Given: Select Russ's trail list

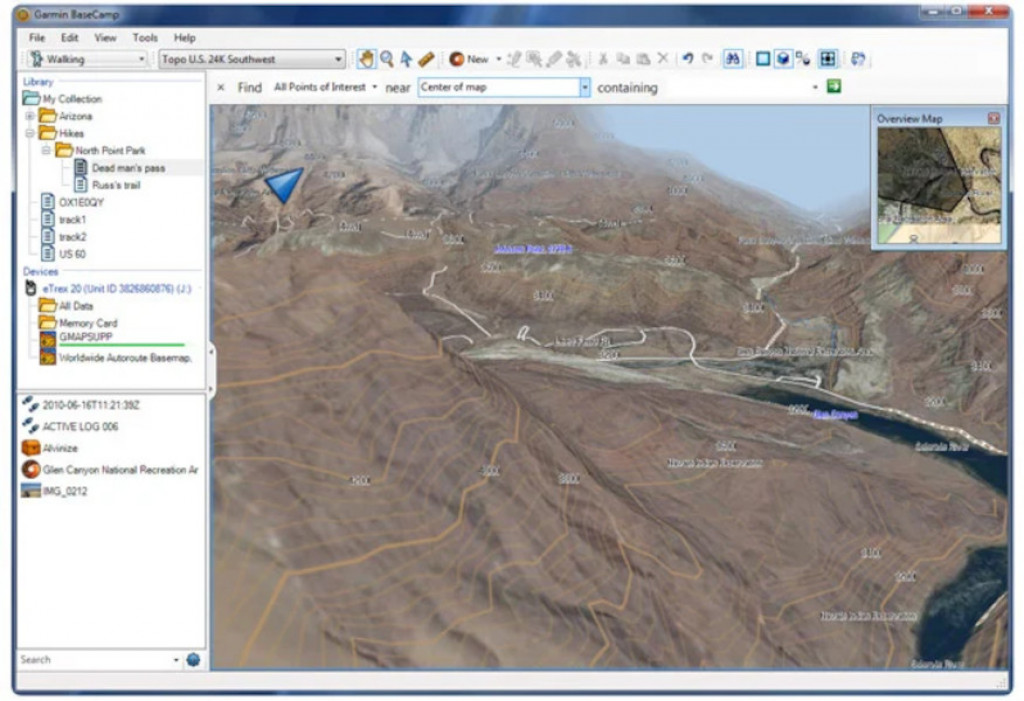Looking at the screenshot, I should point(116,185).
